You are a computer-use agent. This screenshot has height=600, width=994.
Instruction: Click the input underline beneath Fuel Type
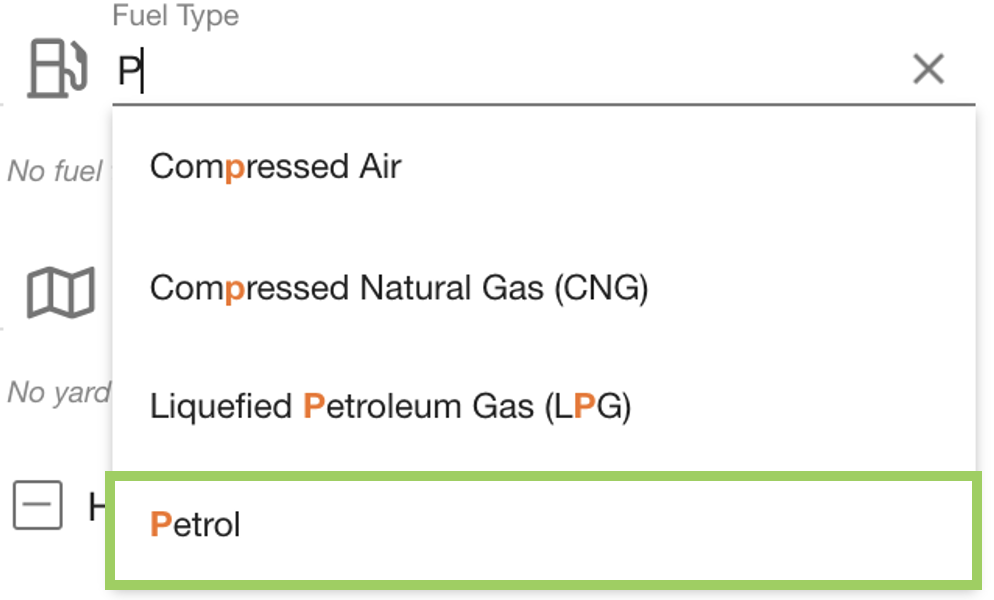[540, 103]
